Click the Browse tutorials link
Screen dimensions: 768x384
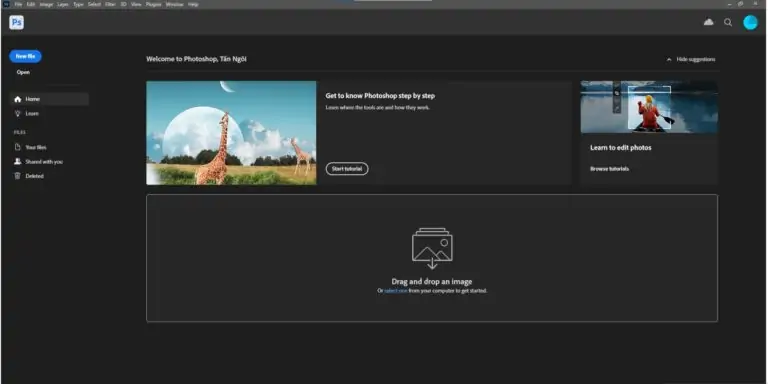[609, 169]
